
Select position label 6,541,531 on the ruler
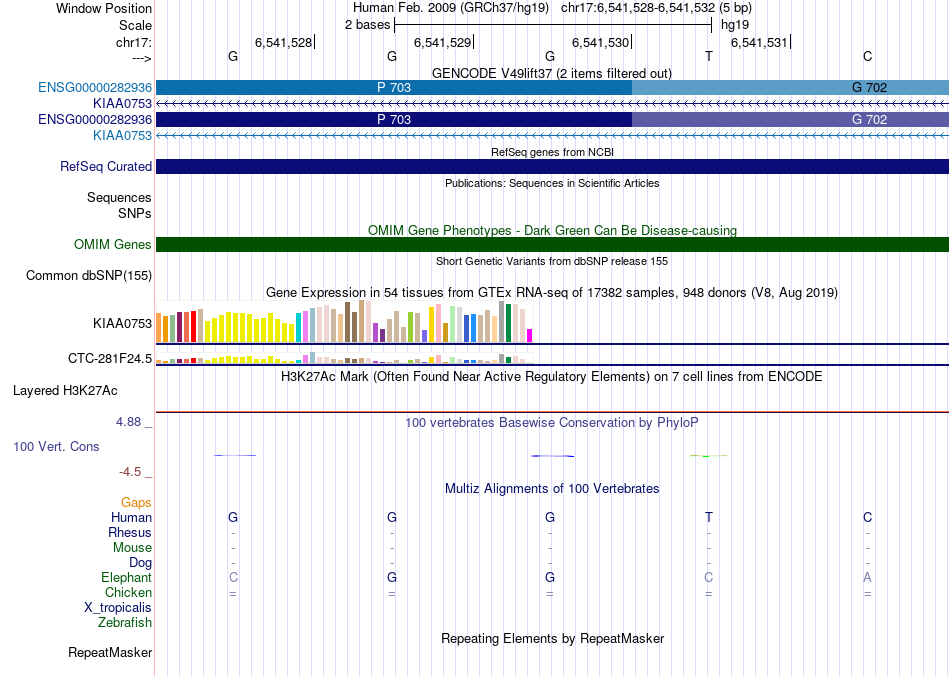tap(759, 42)
